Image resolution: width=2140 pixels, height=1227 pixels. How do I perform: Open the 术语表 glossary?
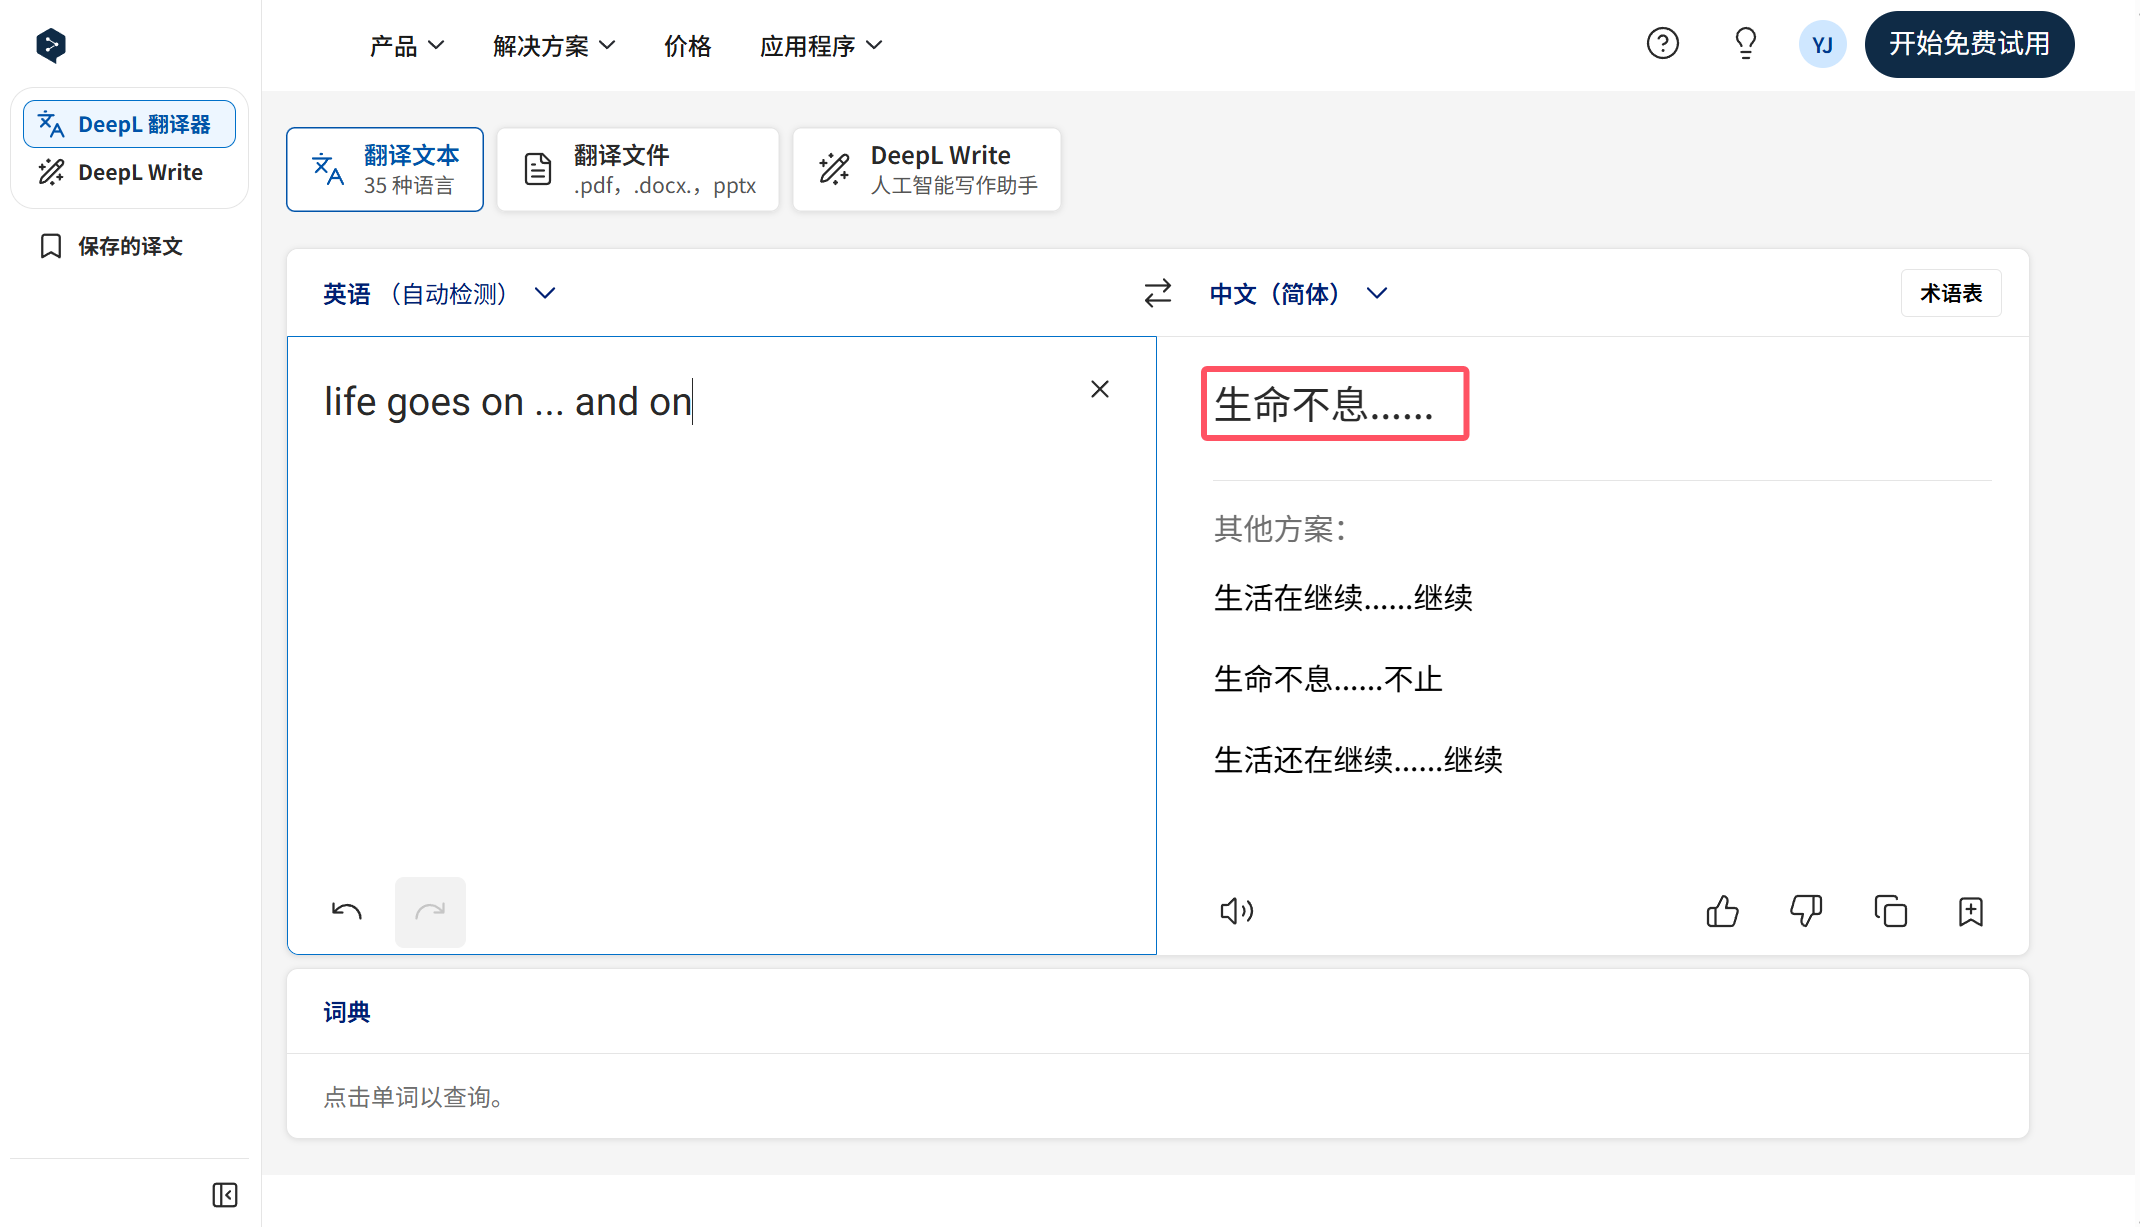click(x=1951, y=292)
